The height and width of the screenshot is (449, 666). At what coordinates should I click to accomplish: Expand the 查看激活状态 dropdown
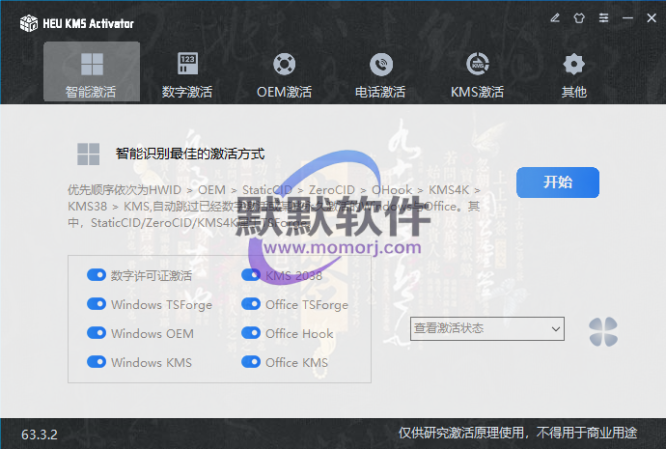click(x=487, y=329)
